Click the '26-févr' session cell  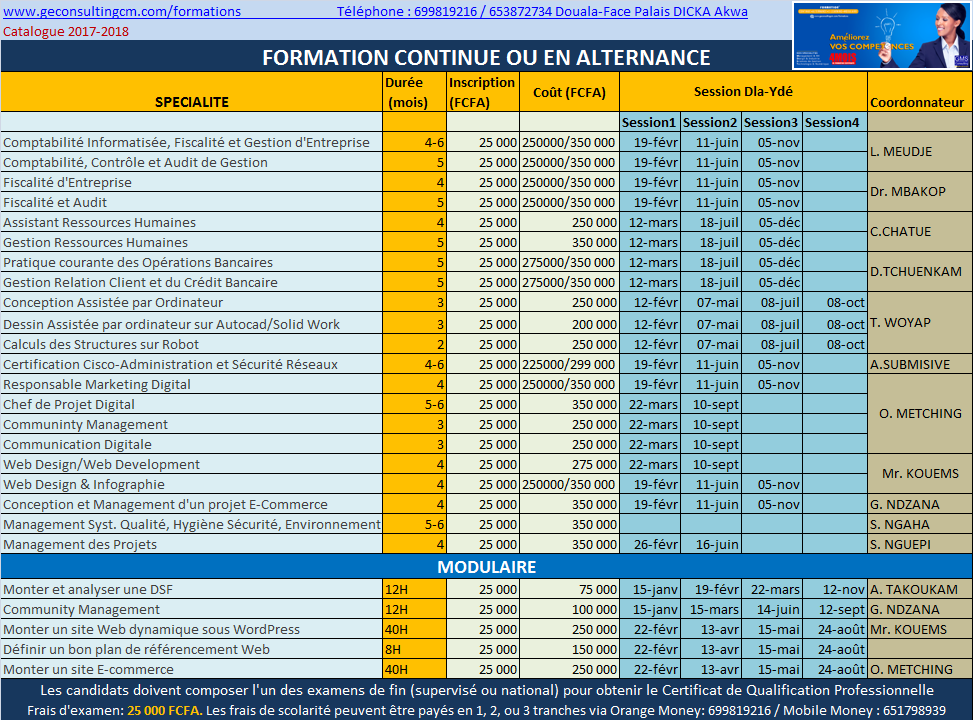[x=650, y=544]
